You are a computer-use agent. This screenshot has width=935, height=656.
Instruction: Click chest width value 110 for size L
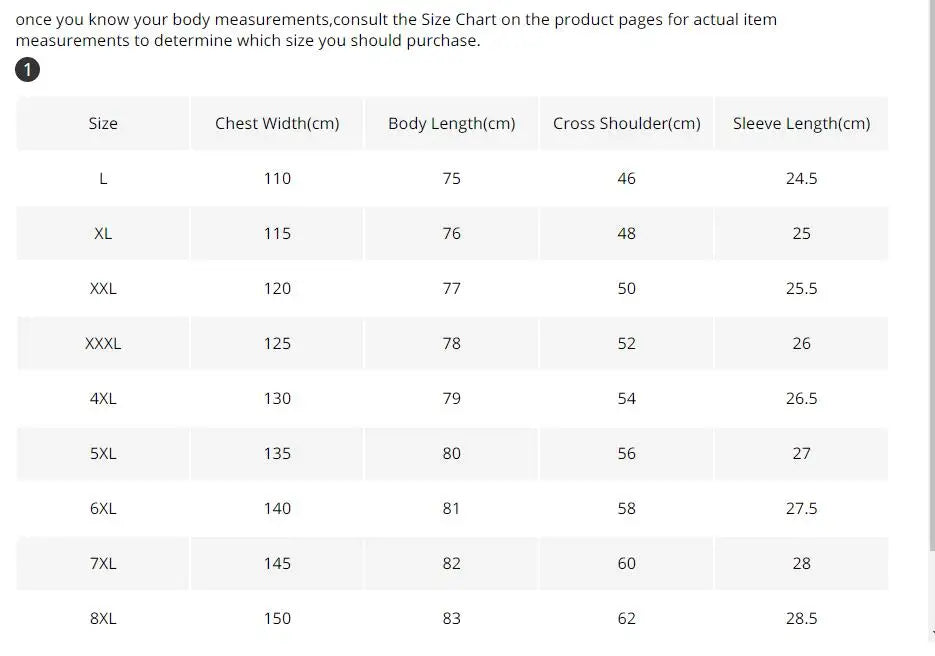pos(277,179)
